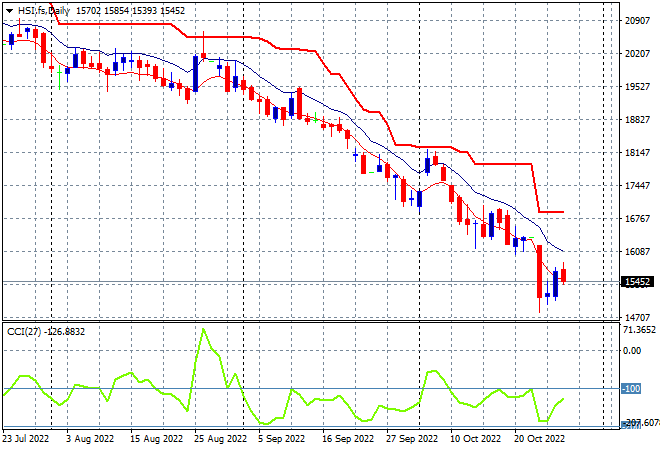
Task: Click the 14707 price axis label
Action: [x=637, y=317]
